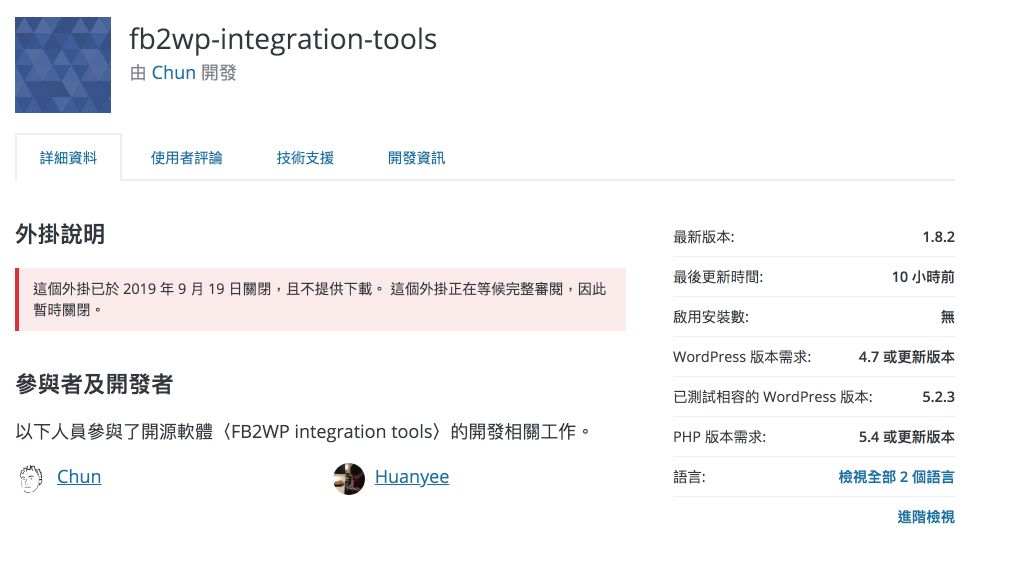Click the red plugin closed notice
The width and height of the screenshot is (1012, 566).
(x=321, y=299)
